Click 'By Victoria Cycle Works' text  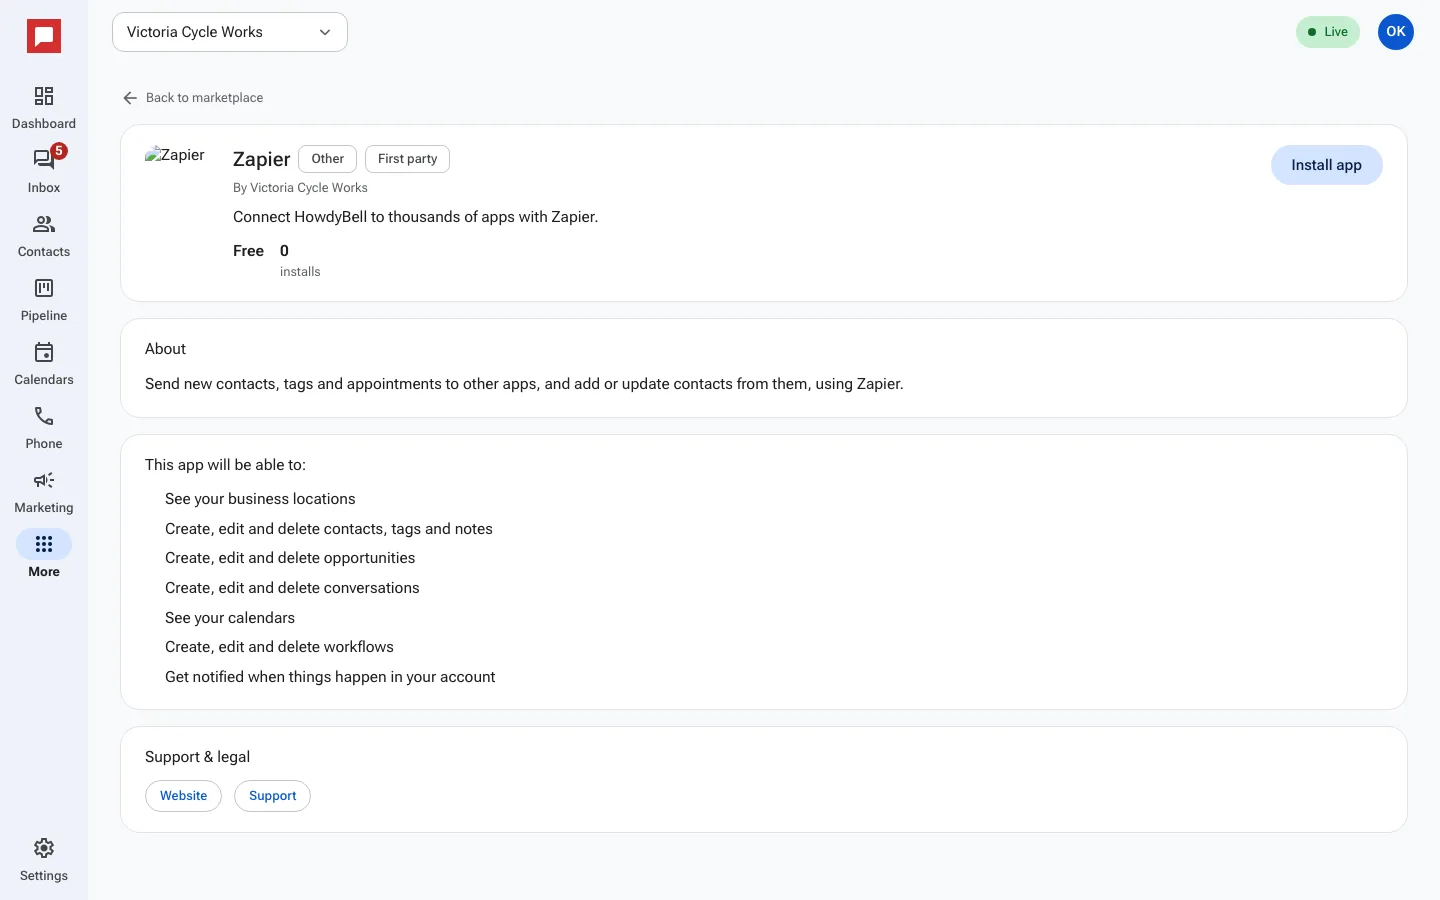tap(300, 188)
